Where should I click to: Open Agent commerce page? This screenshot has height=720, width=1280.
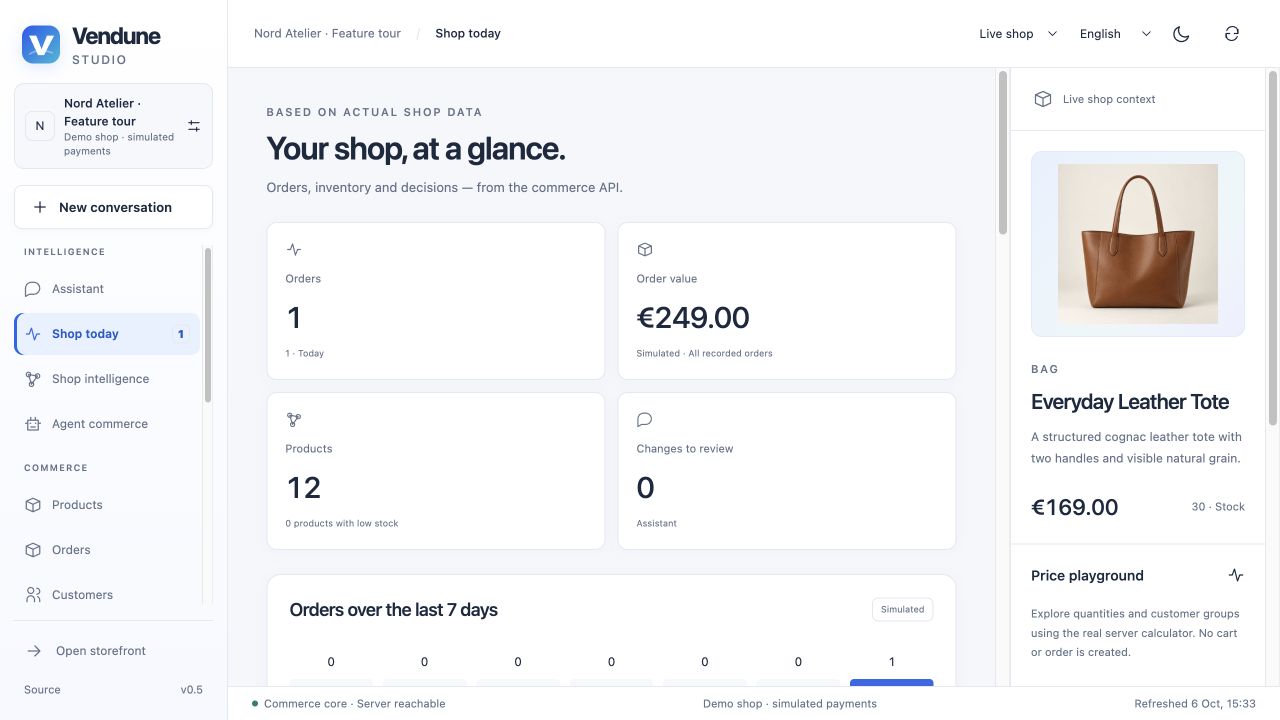[107, 424]
